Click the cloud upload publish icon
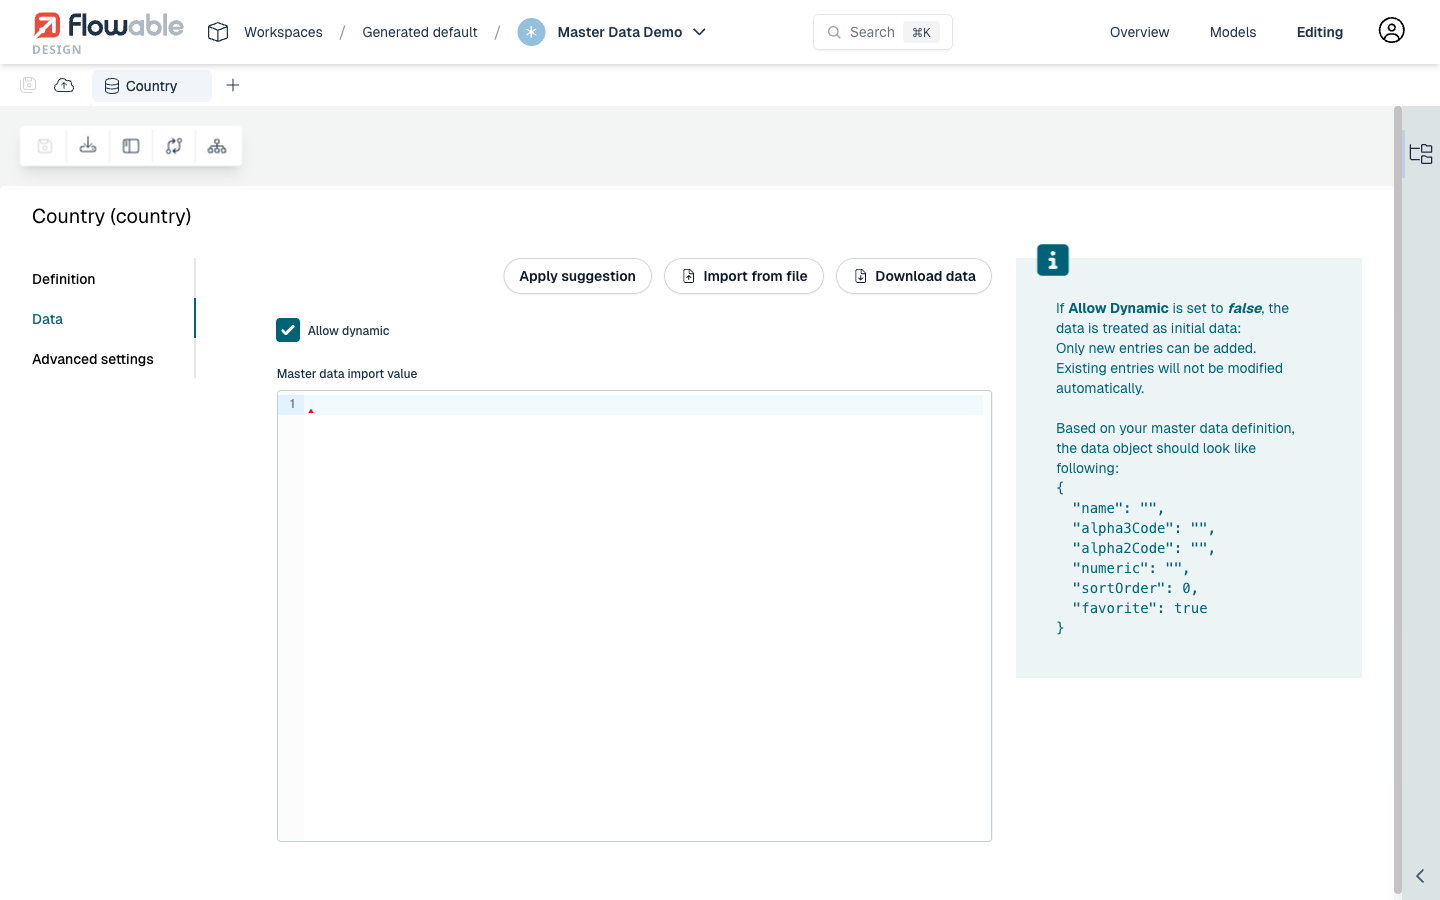 coord(64,85)
